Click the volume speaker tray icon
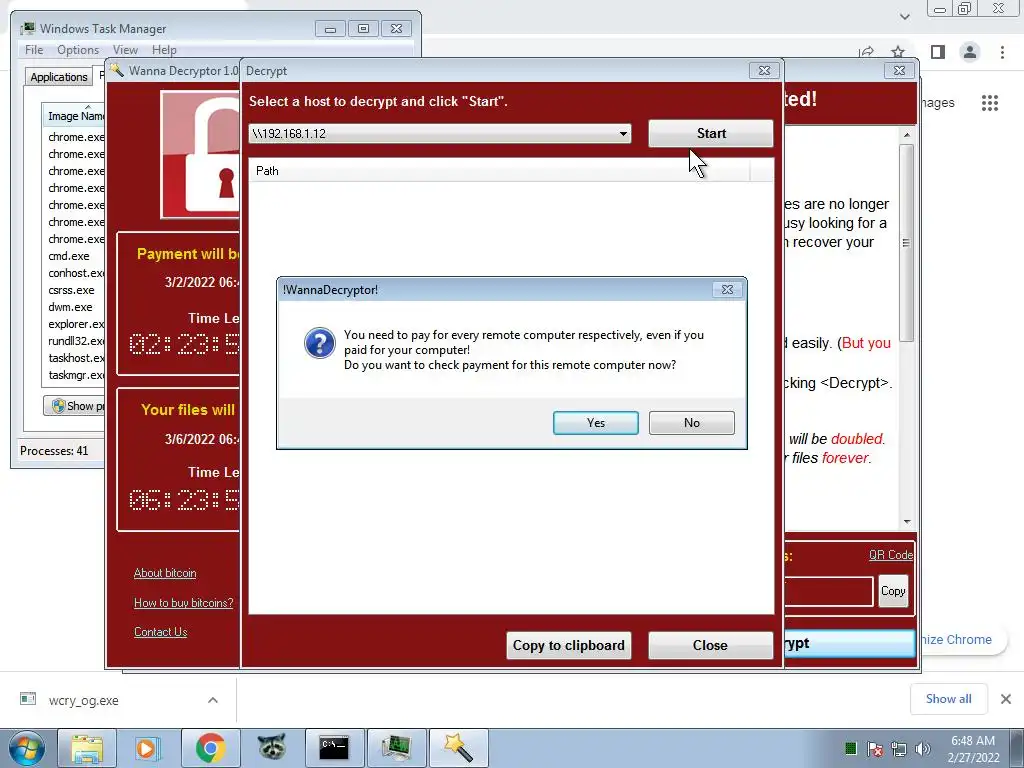 coord(922,748)
